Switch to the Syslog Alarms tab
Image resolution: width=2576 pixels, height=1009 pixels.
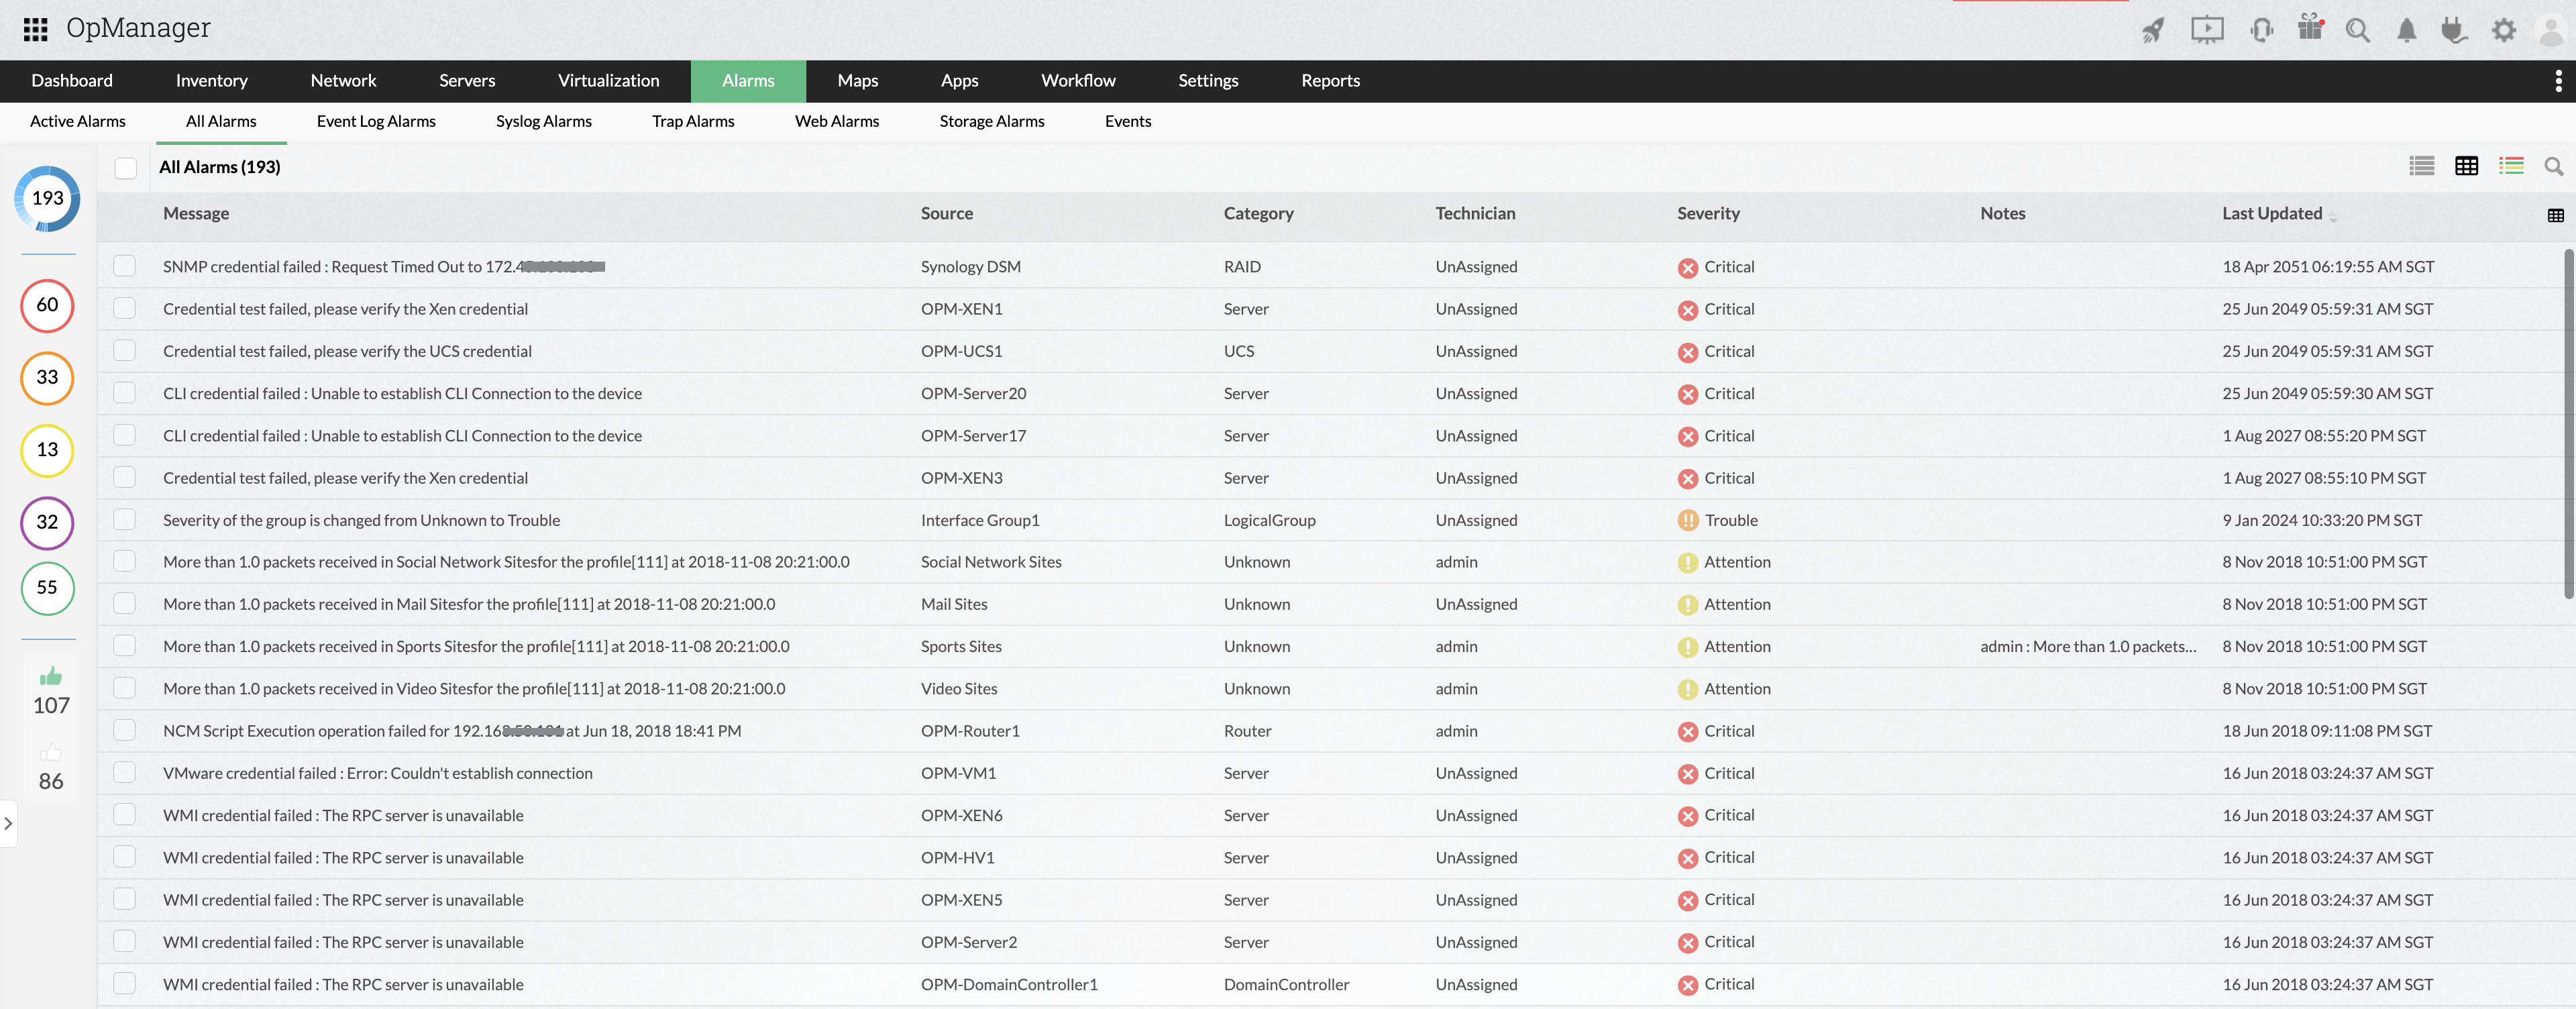tap(544, 121)
